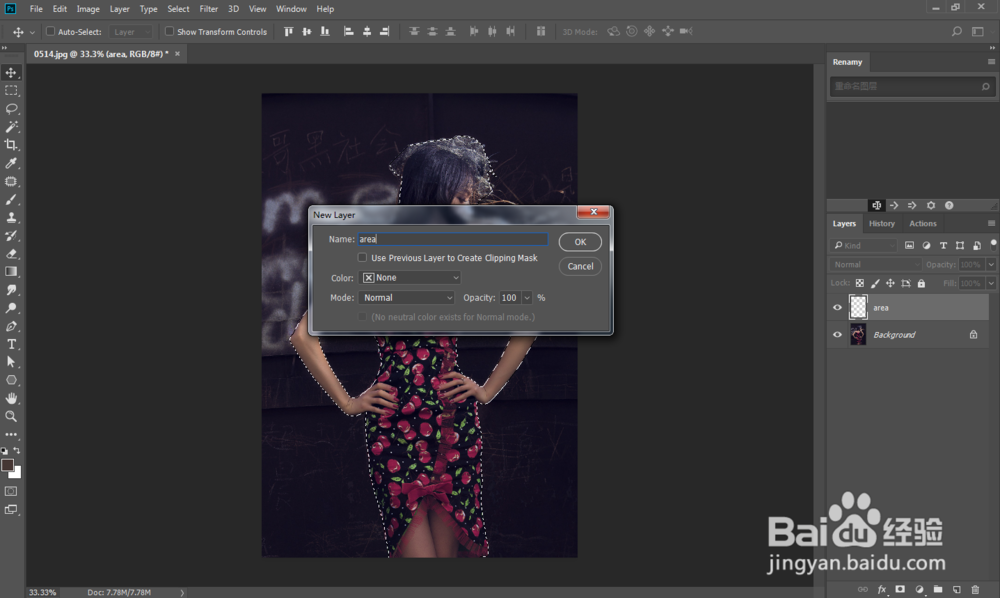Confirm New Layer dialog with OK

580,242
